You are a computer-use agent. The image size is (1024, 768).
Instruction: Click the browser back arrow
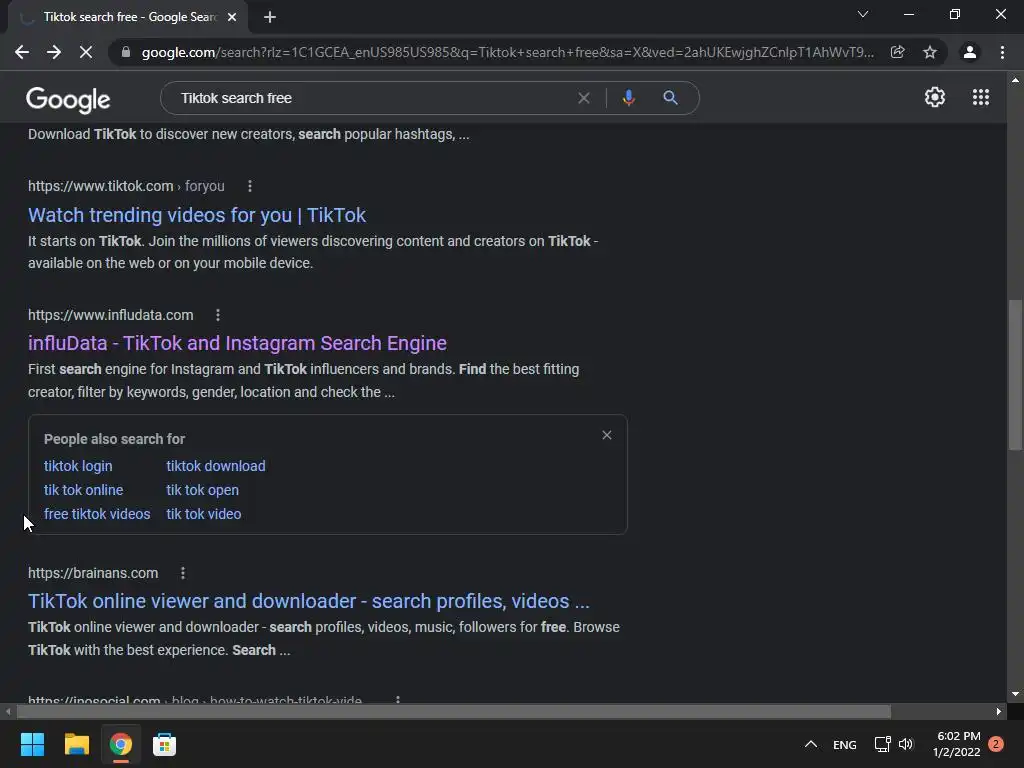click(22, 52)
